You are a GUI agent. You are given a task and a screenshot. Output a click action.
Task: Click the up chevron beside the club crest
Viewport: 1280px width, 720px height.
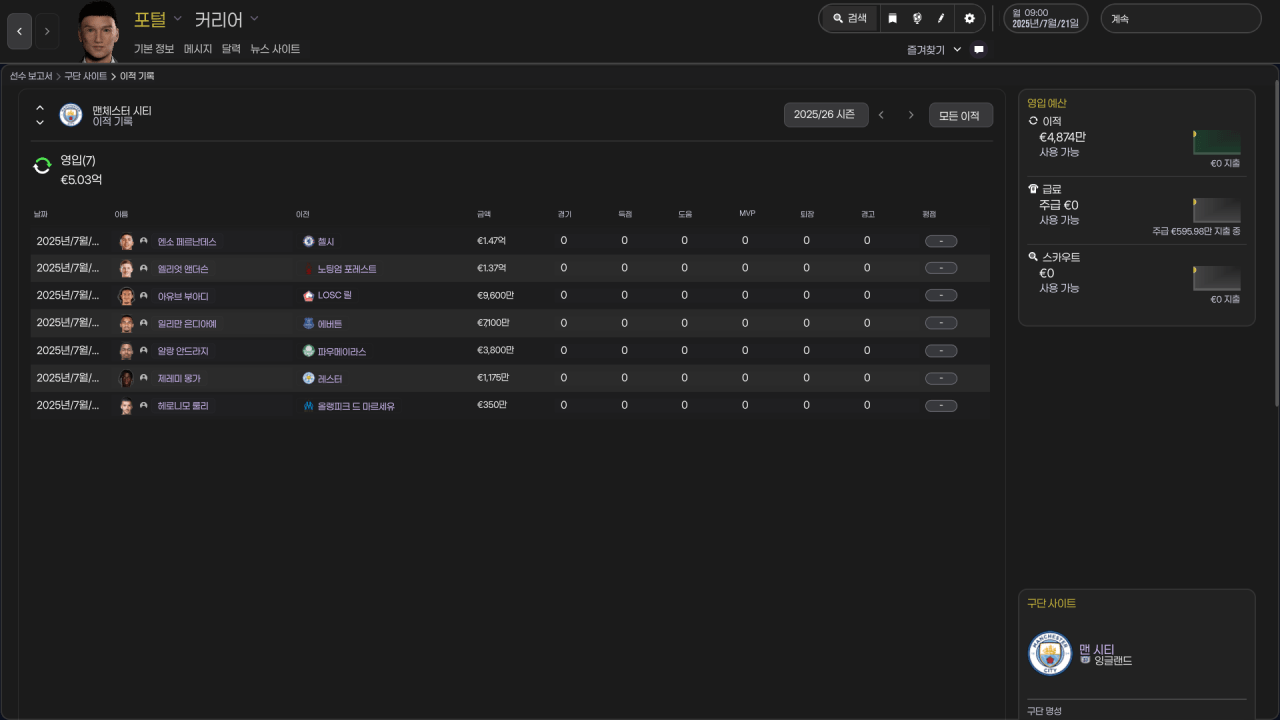coord(40,108)
